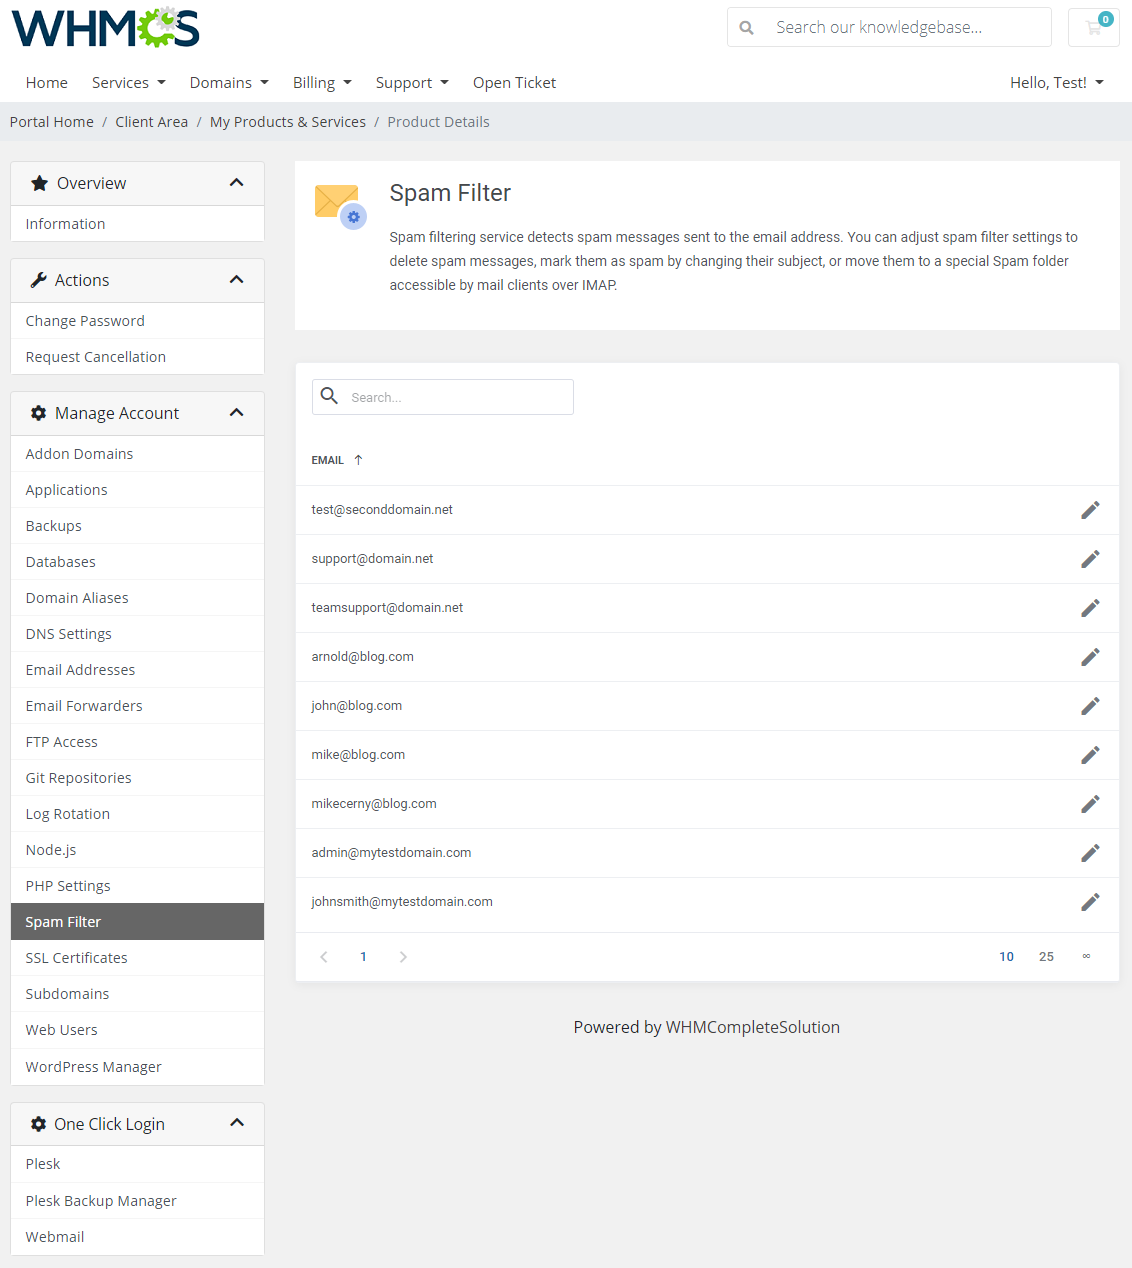
Task: Open the Services dropdown menu
Action: 128,83
